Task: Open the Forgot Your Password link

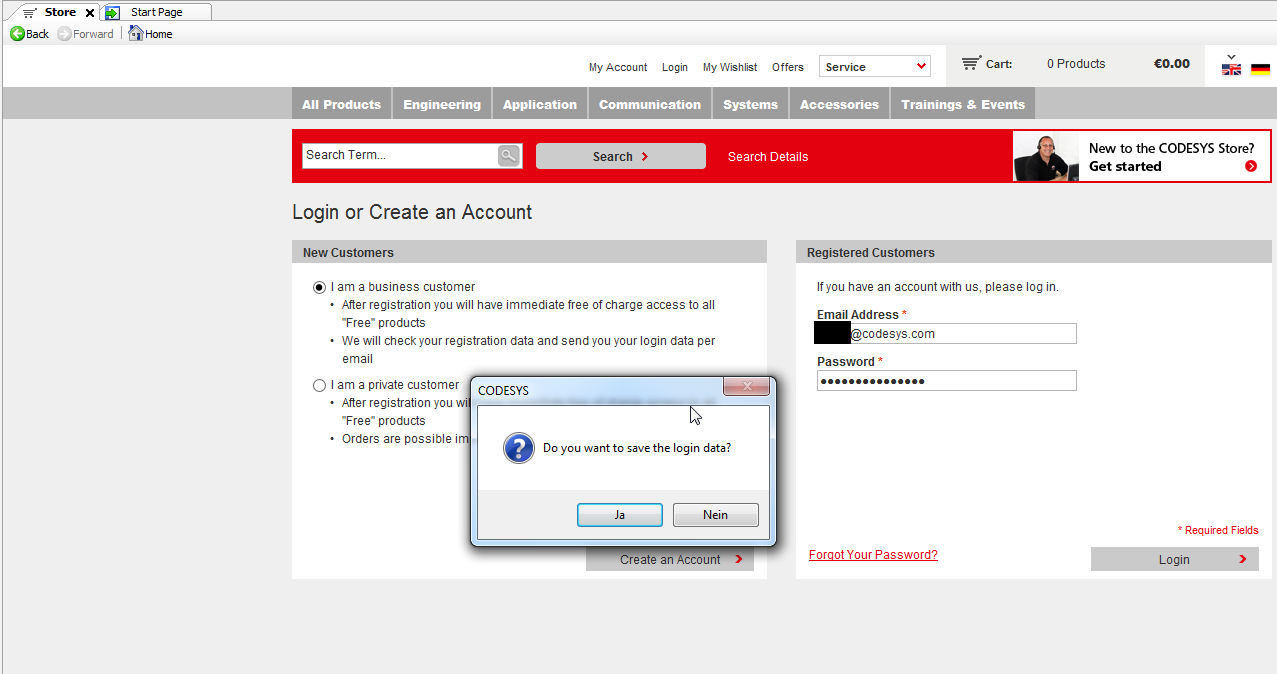Action: (x=873, y=555)
